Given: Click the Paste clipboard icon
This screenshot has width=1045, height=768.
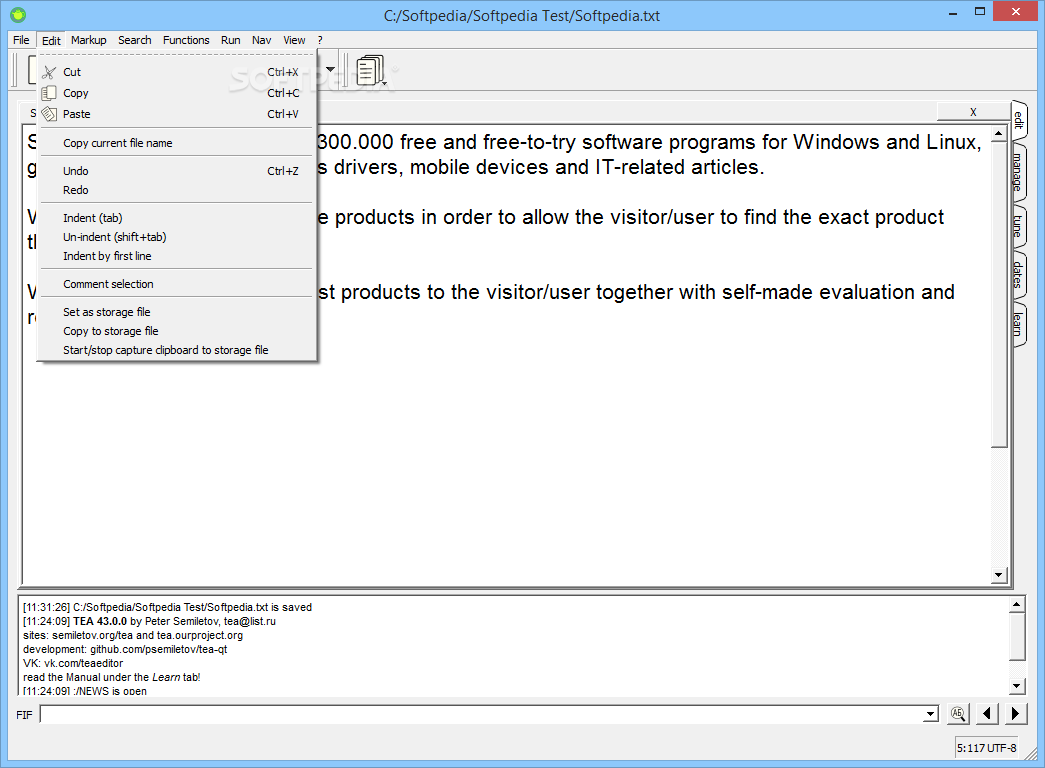Looking at the screenshot, I should 49,114.
